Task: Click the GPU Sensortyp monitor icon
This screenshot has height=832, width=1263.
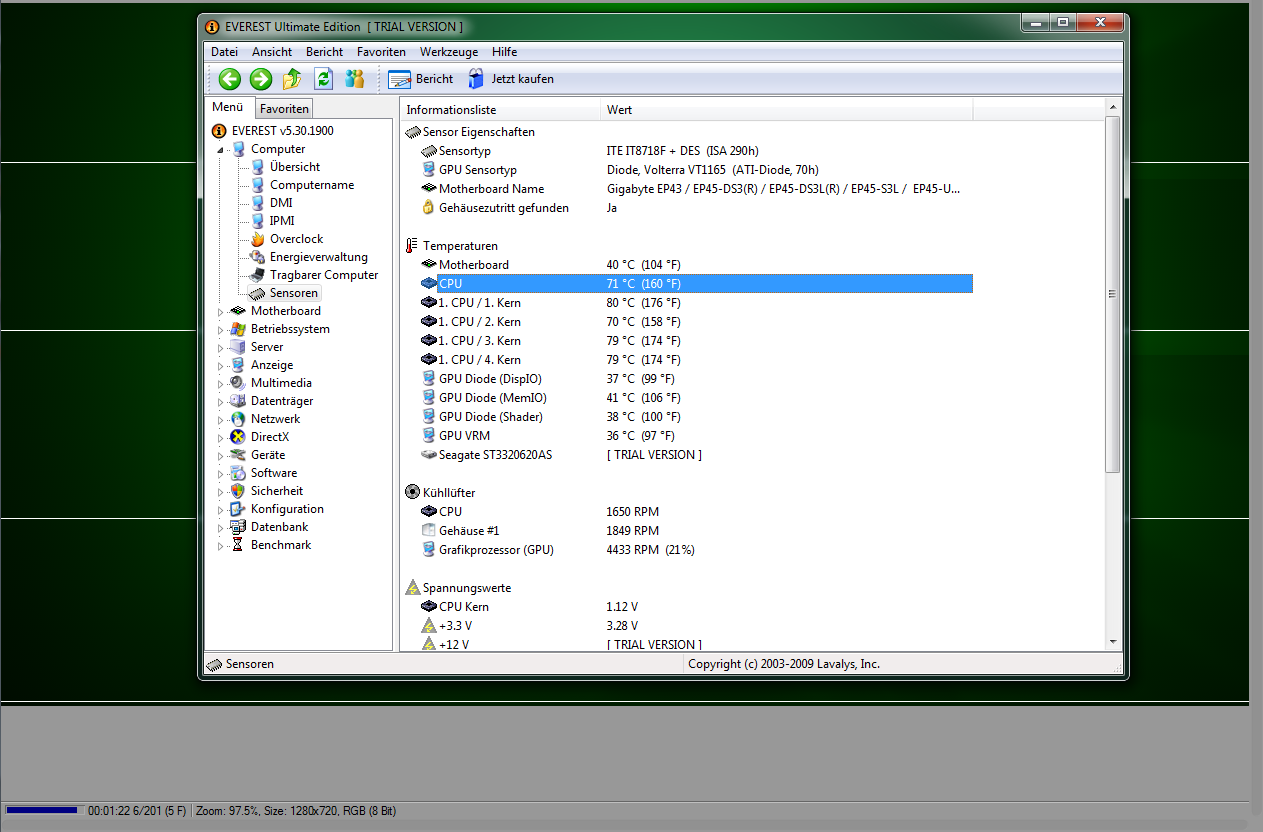Action: 429,170
